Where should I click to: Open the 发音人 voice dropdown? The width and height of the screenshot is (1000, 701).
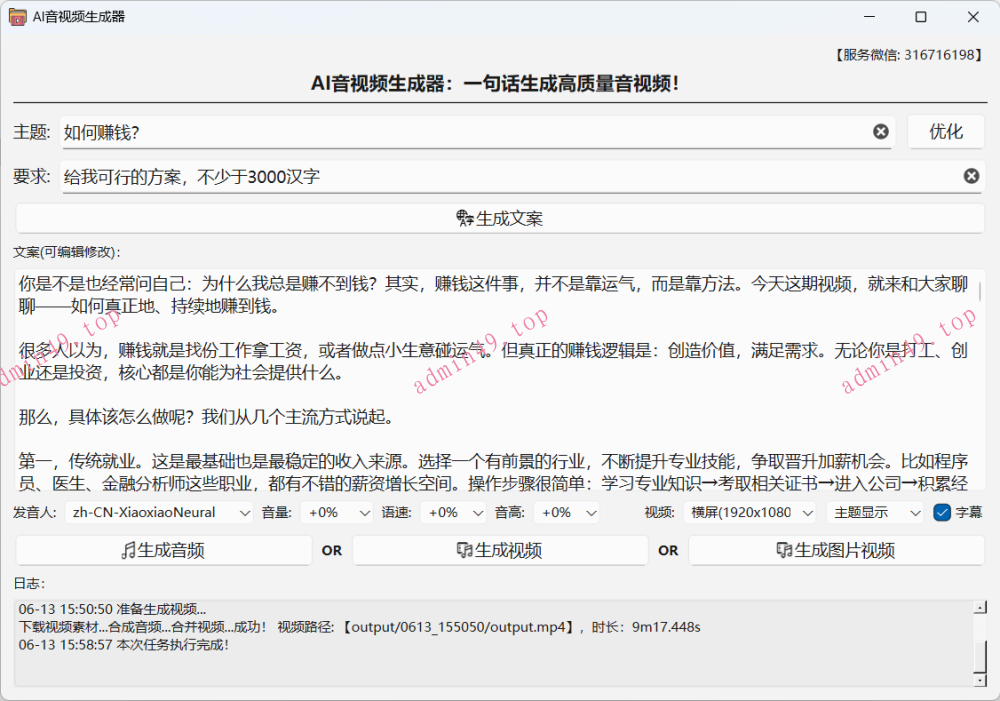click(159, 513)
